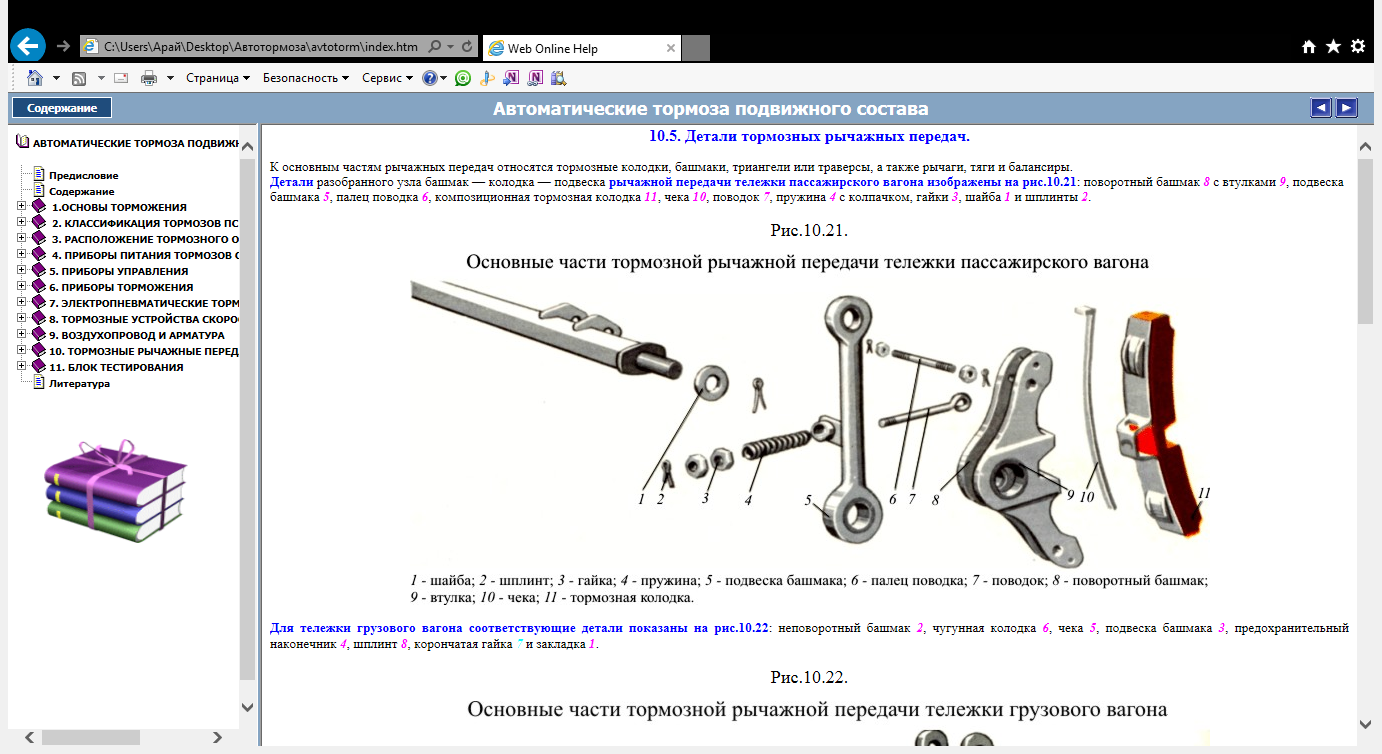This screenshot has width=1382, height=754.
Task: Expand the 3. РАСПОЛОЖЕНИЕ ТОРМОЗНОГО node
Action: (22, 239)
